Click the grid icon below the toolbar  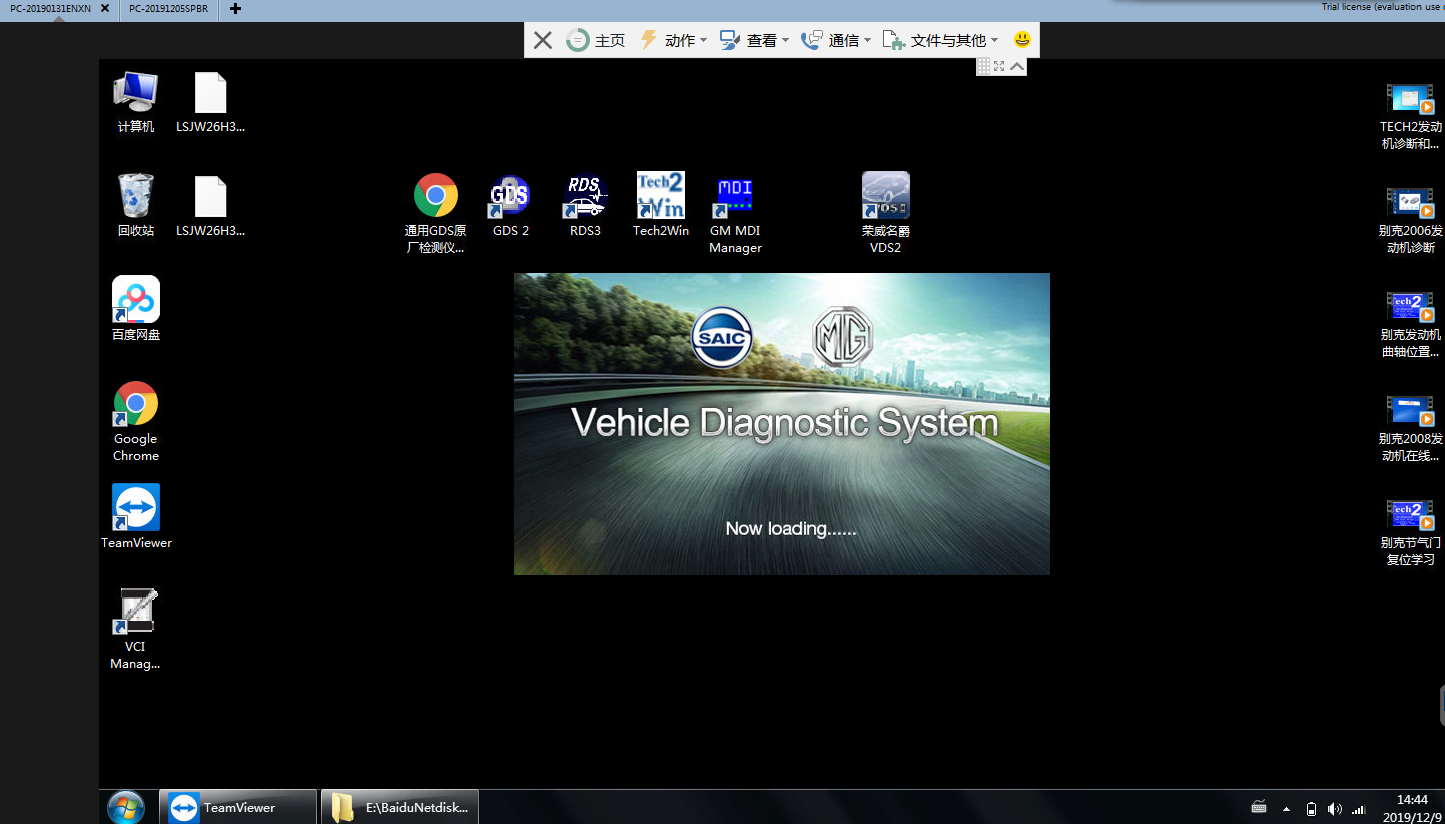[983, 66]
